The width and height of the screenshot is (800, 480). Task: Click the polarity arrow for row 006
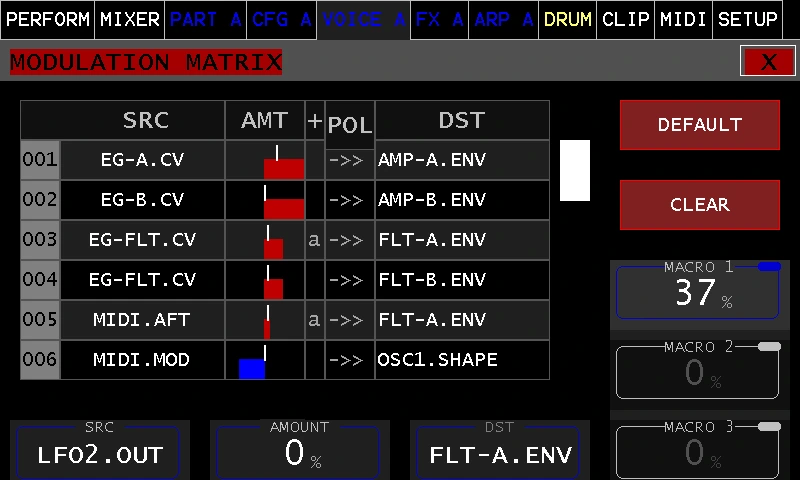point(346,360)
